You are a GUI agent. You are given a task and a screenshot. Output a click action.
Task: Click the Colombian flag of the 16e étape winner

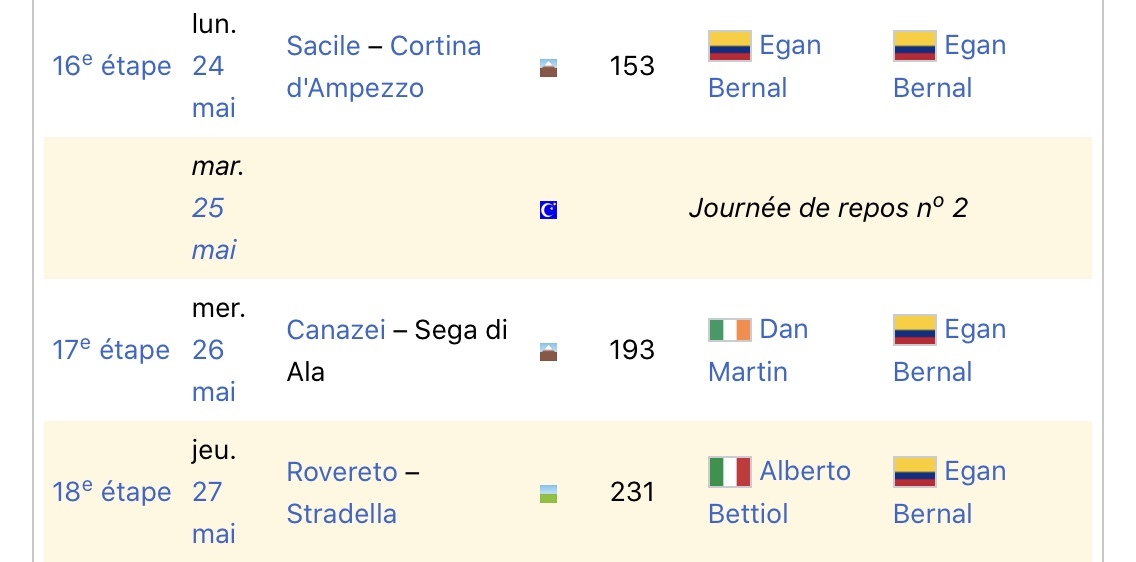tap(729, 46)
